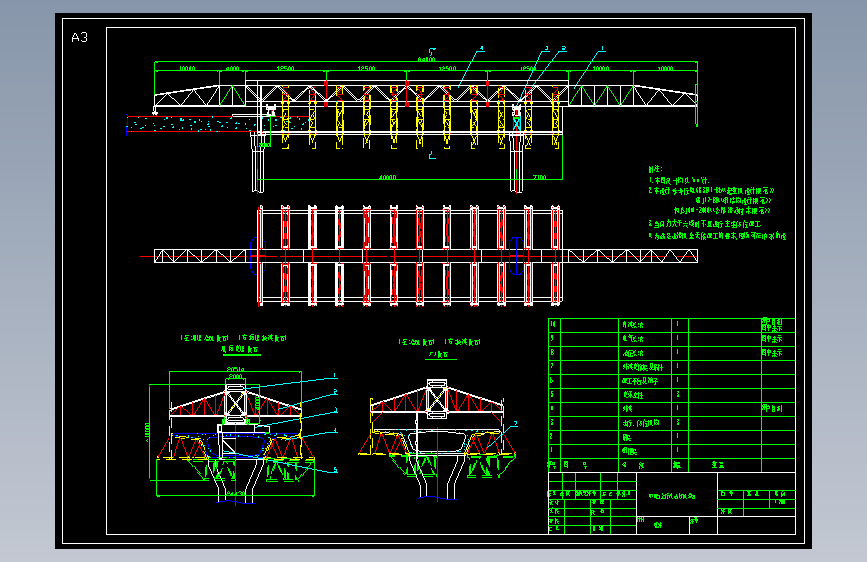Select the underlined title of left cross-section view
This screenshot has height=562, width=867.
(240, 350)
